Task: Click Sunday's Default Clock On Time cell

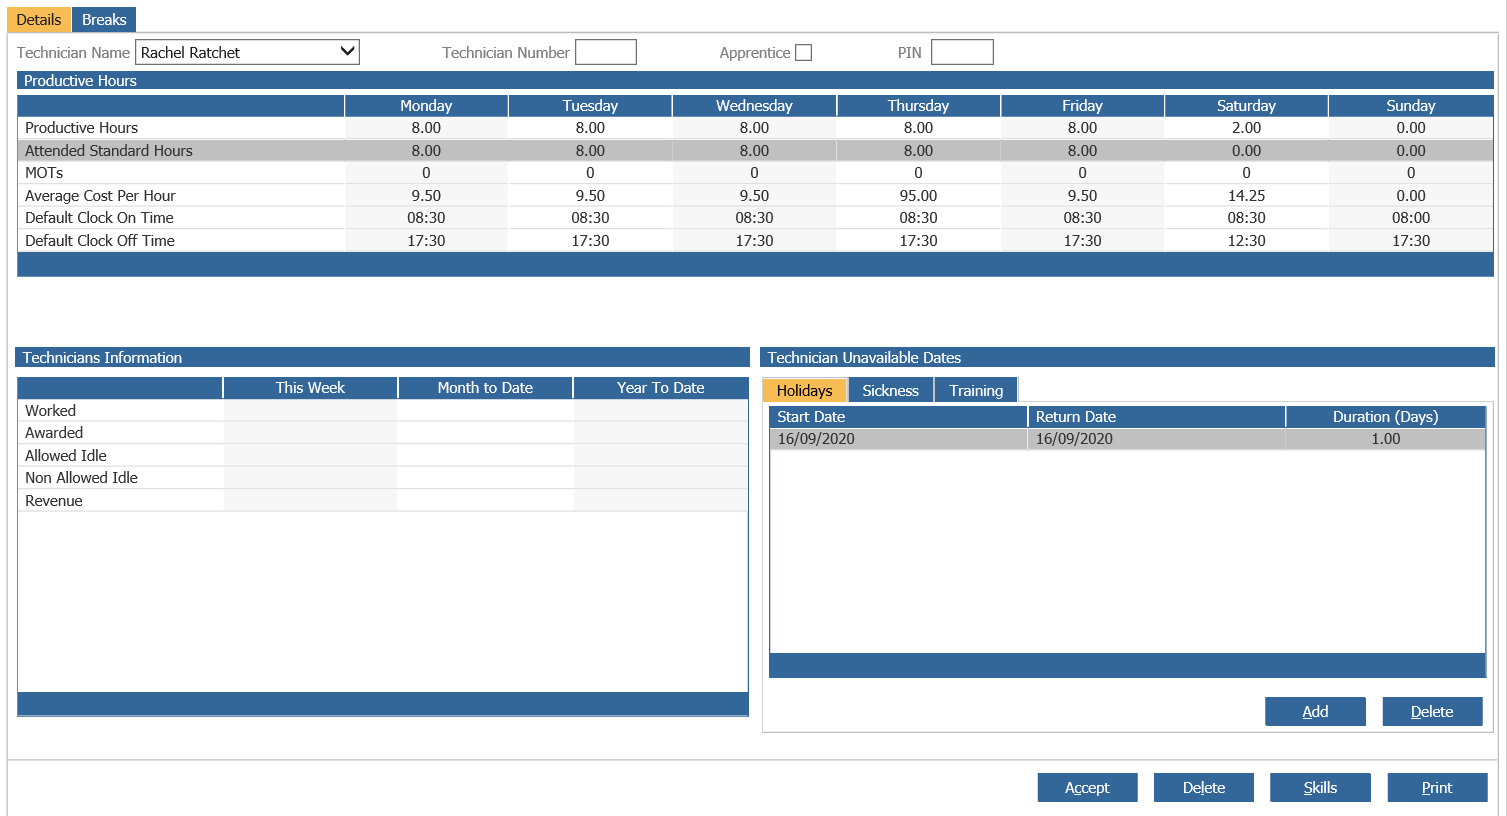Action: coord(1410,218)
